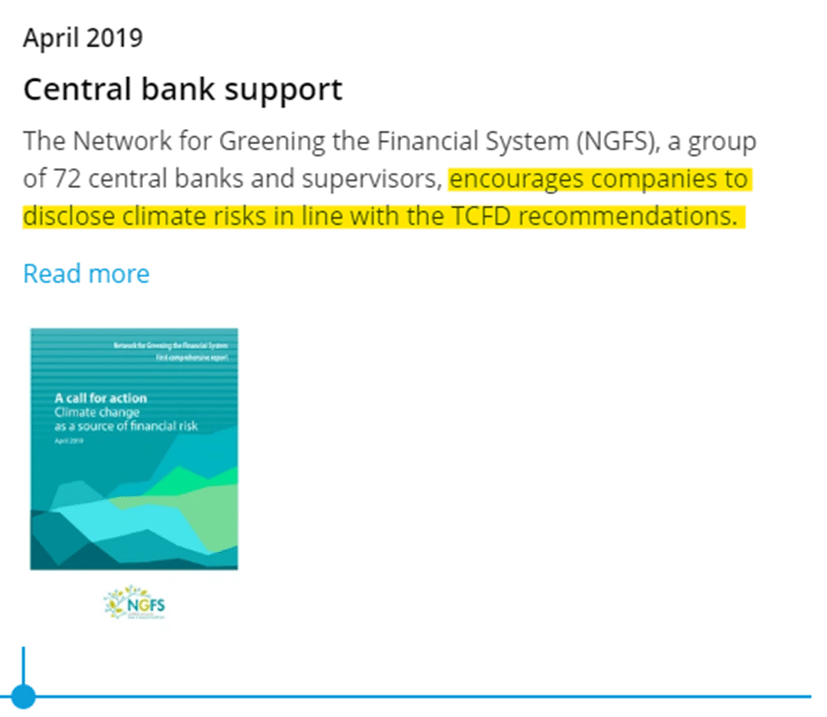Open the Read more link
The image size is (827, 717).
point(86,273)
